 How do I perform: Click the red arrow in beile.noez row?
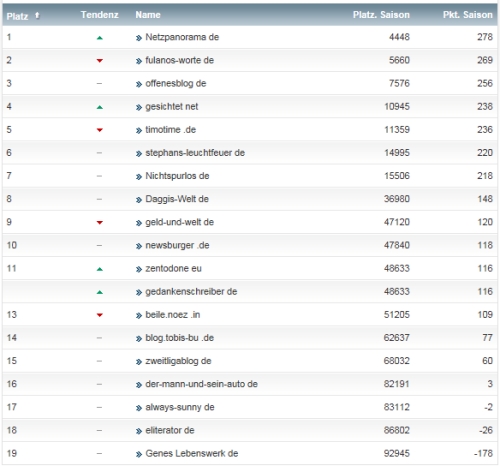99,315
